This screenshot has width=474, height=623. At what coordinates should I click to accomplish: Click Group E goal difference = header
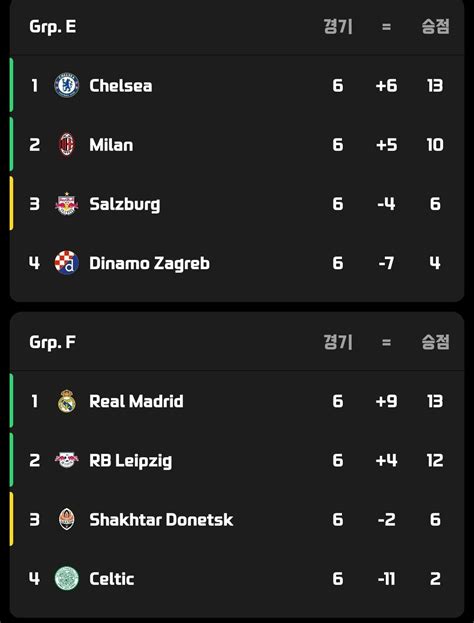386,27
